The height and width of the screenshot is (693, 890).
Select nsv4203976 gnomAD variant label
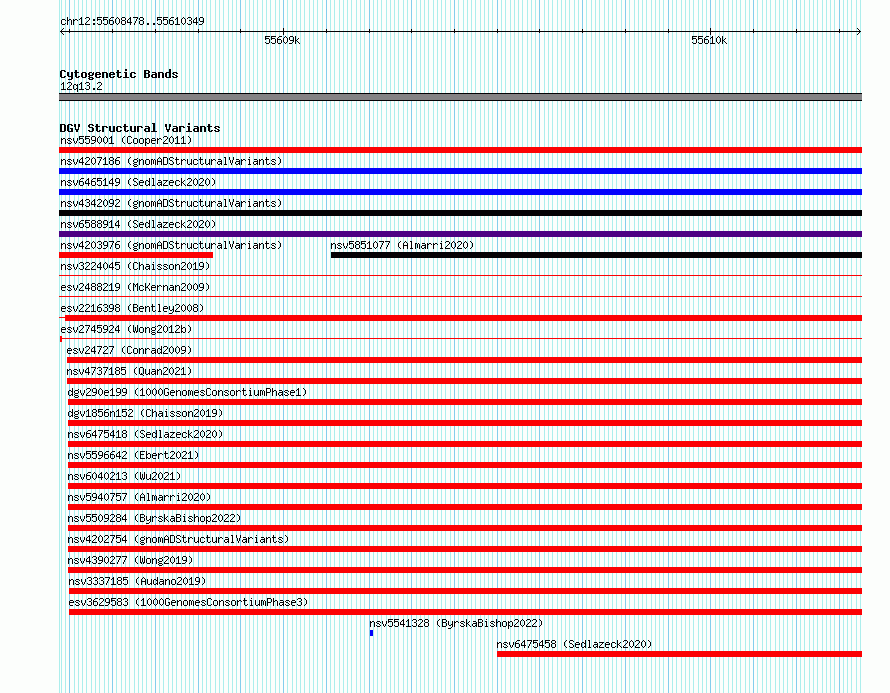pyautogui.click(x=171, y=245)
